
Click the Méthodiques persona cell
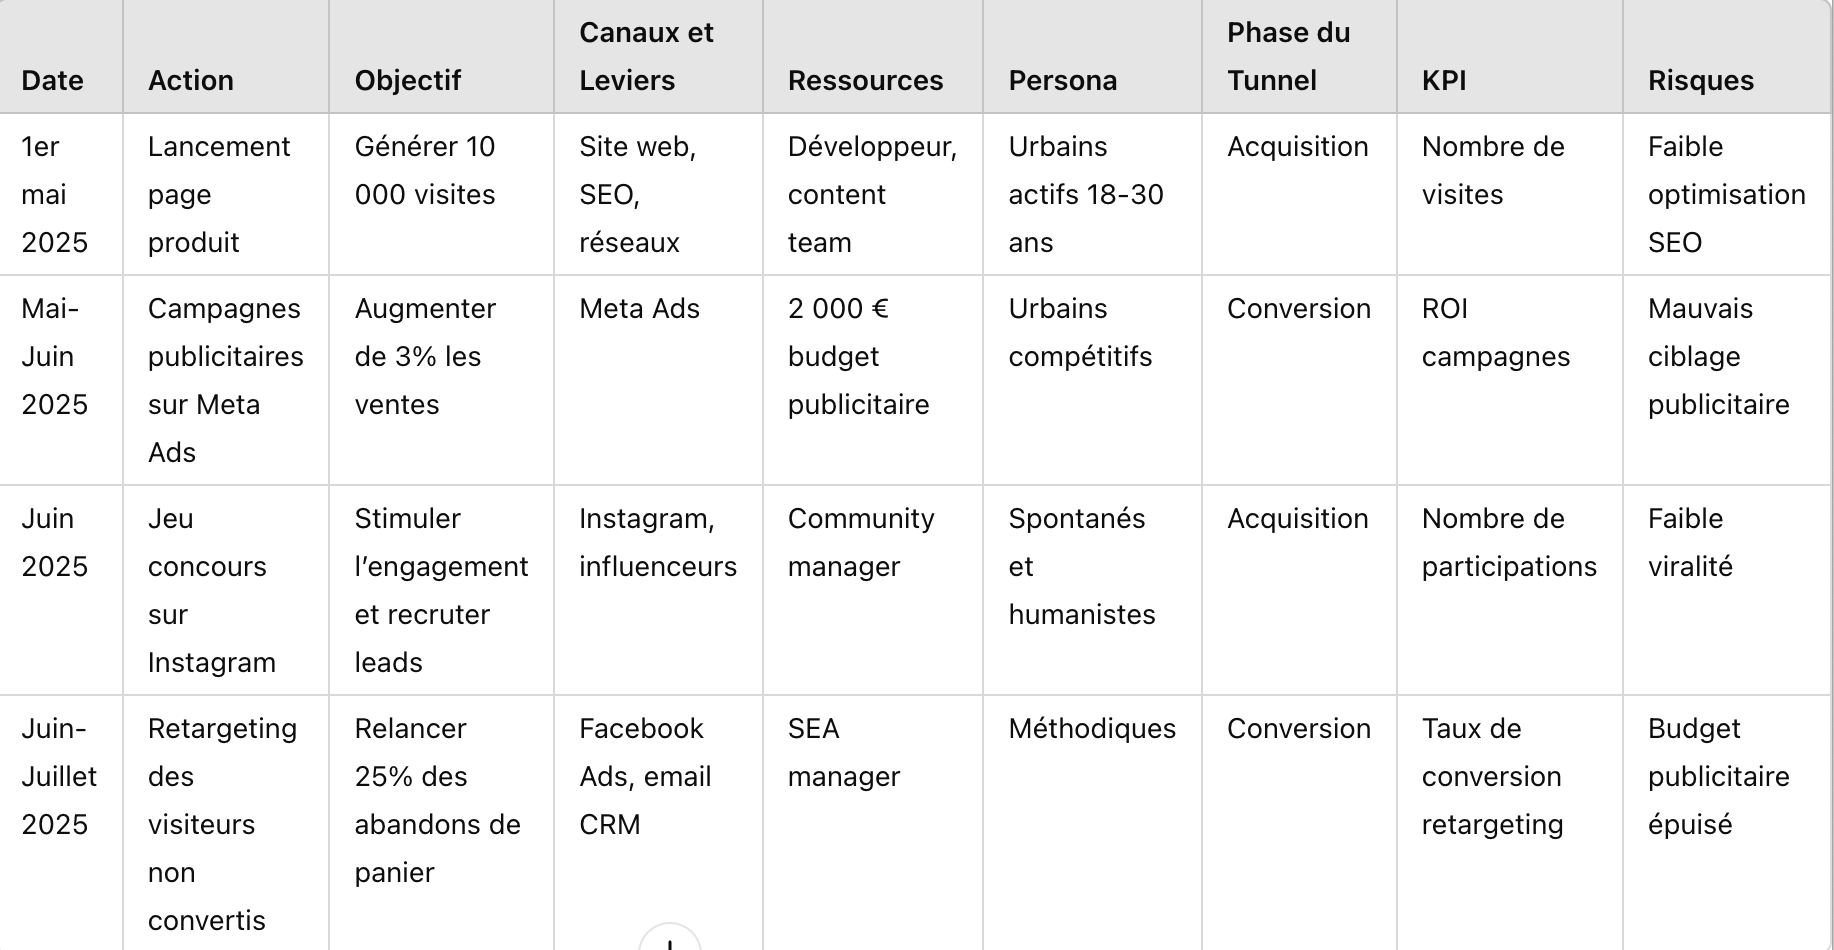1092,728
